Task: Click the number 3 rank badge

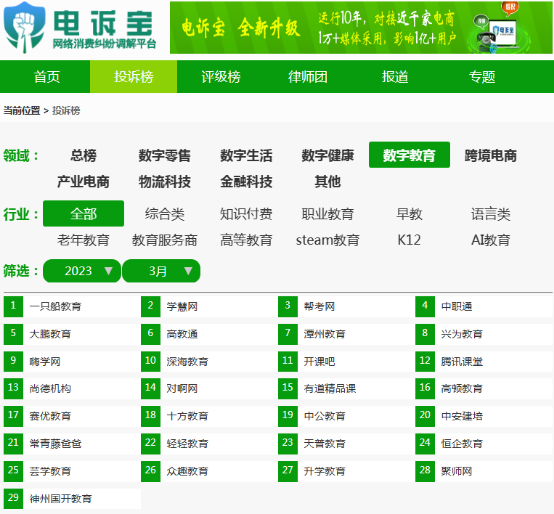Action: pyautogui.click(x=288, y=306)
